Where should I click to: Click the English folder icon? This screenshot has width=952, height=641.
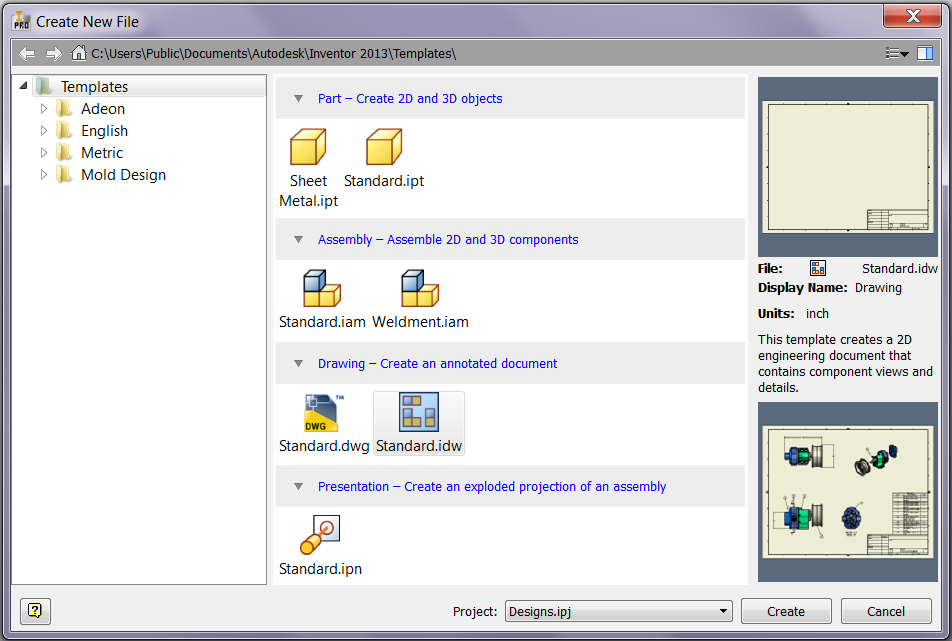click(64, 131)
